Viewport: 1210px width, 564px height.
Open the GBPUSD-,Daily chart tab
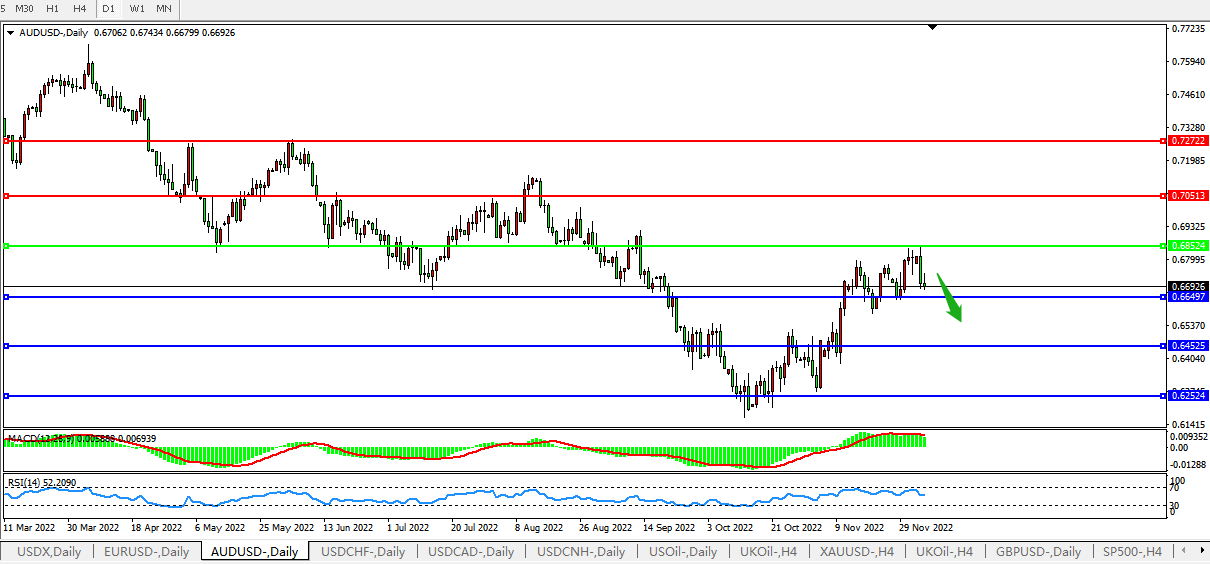point(1038,551)
